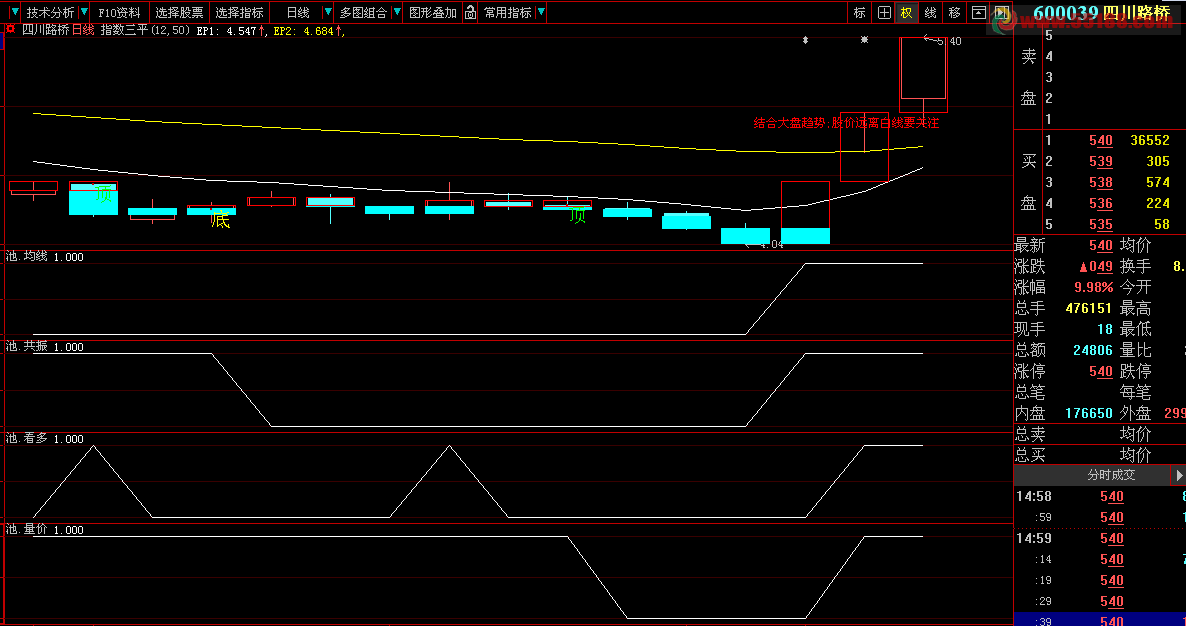Expand the 技术分析 dropdown arrow

coord(84,13)
